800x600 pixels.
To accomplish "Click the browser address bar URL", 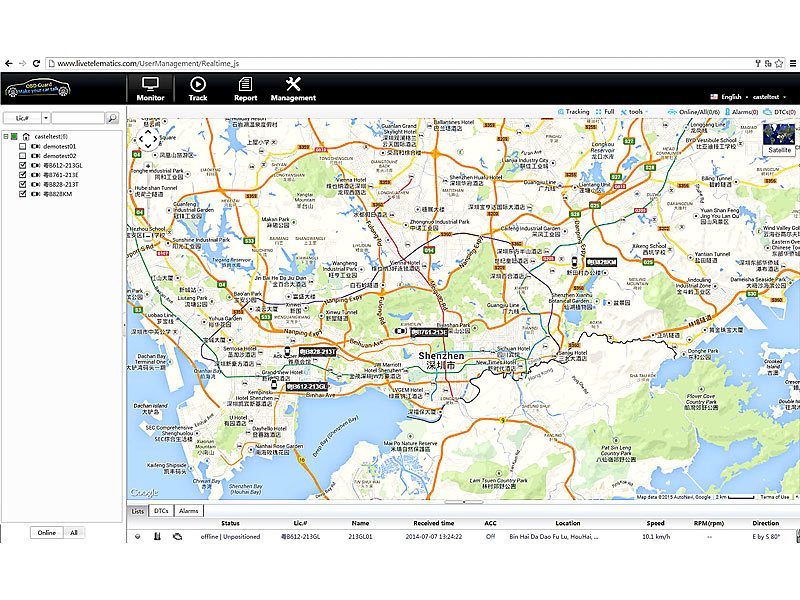I will (x=148, y=63).
